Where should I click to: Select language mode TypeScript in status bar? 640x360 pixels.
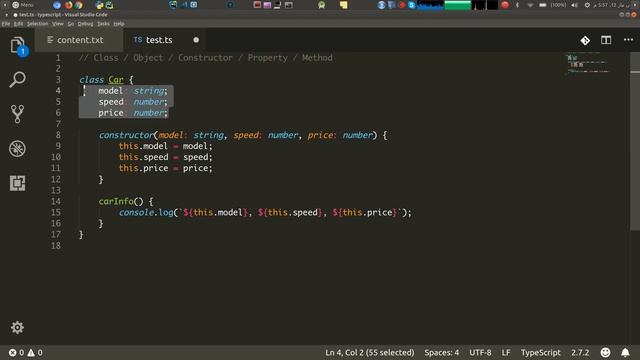(x=540, y=352)
